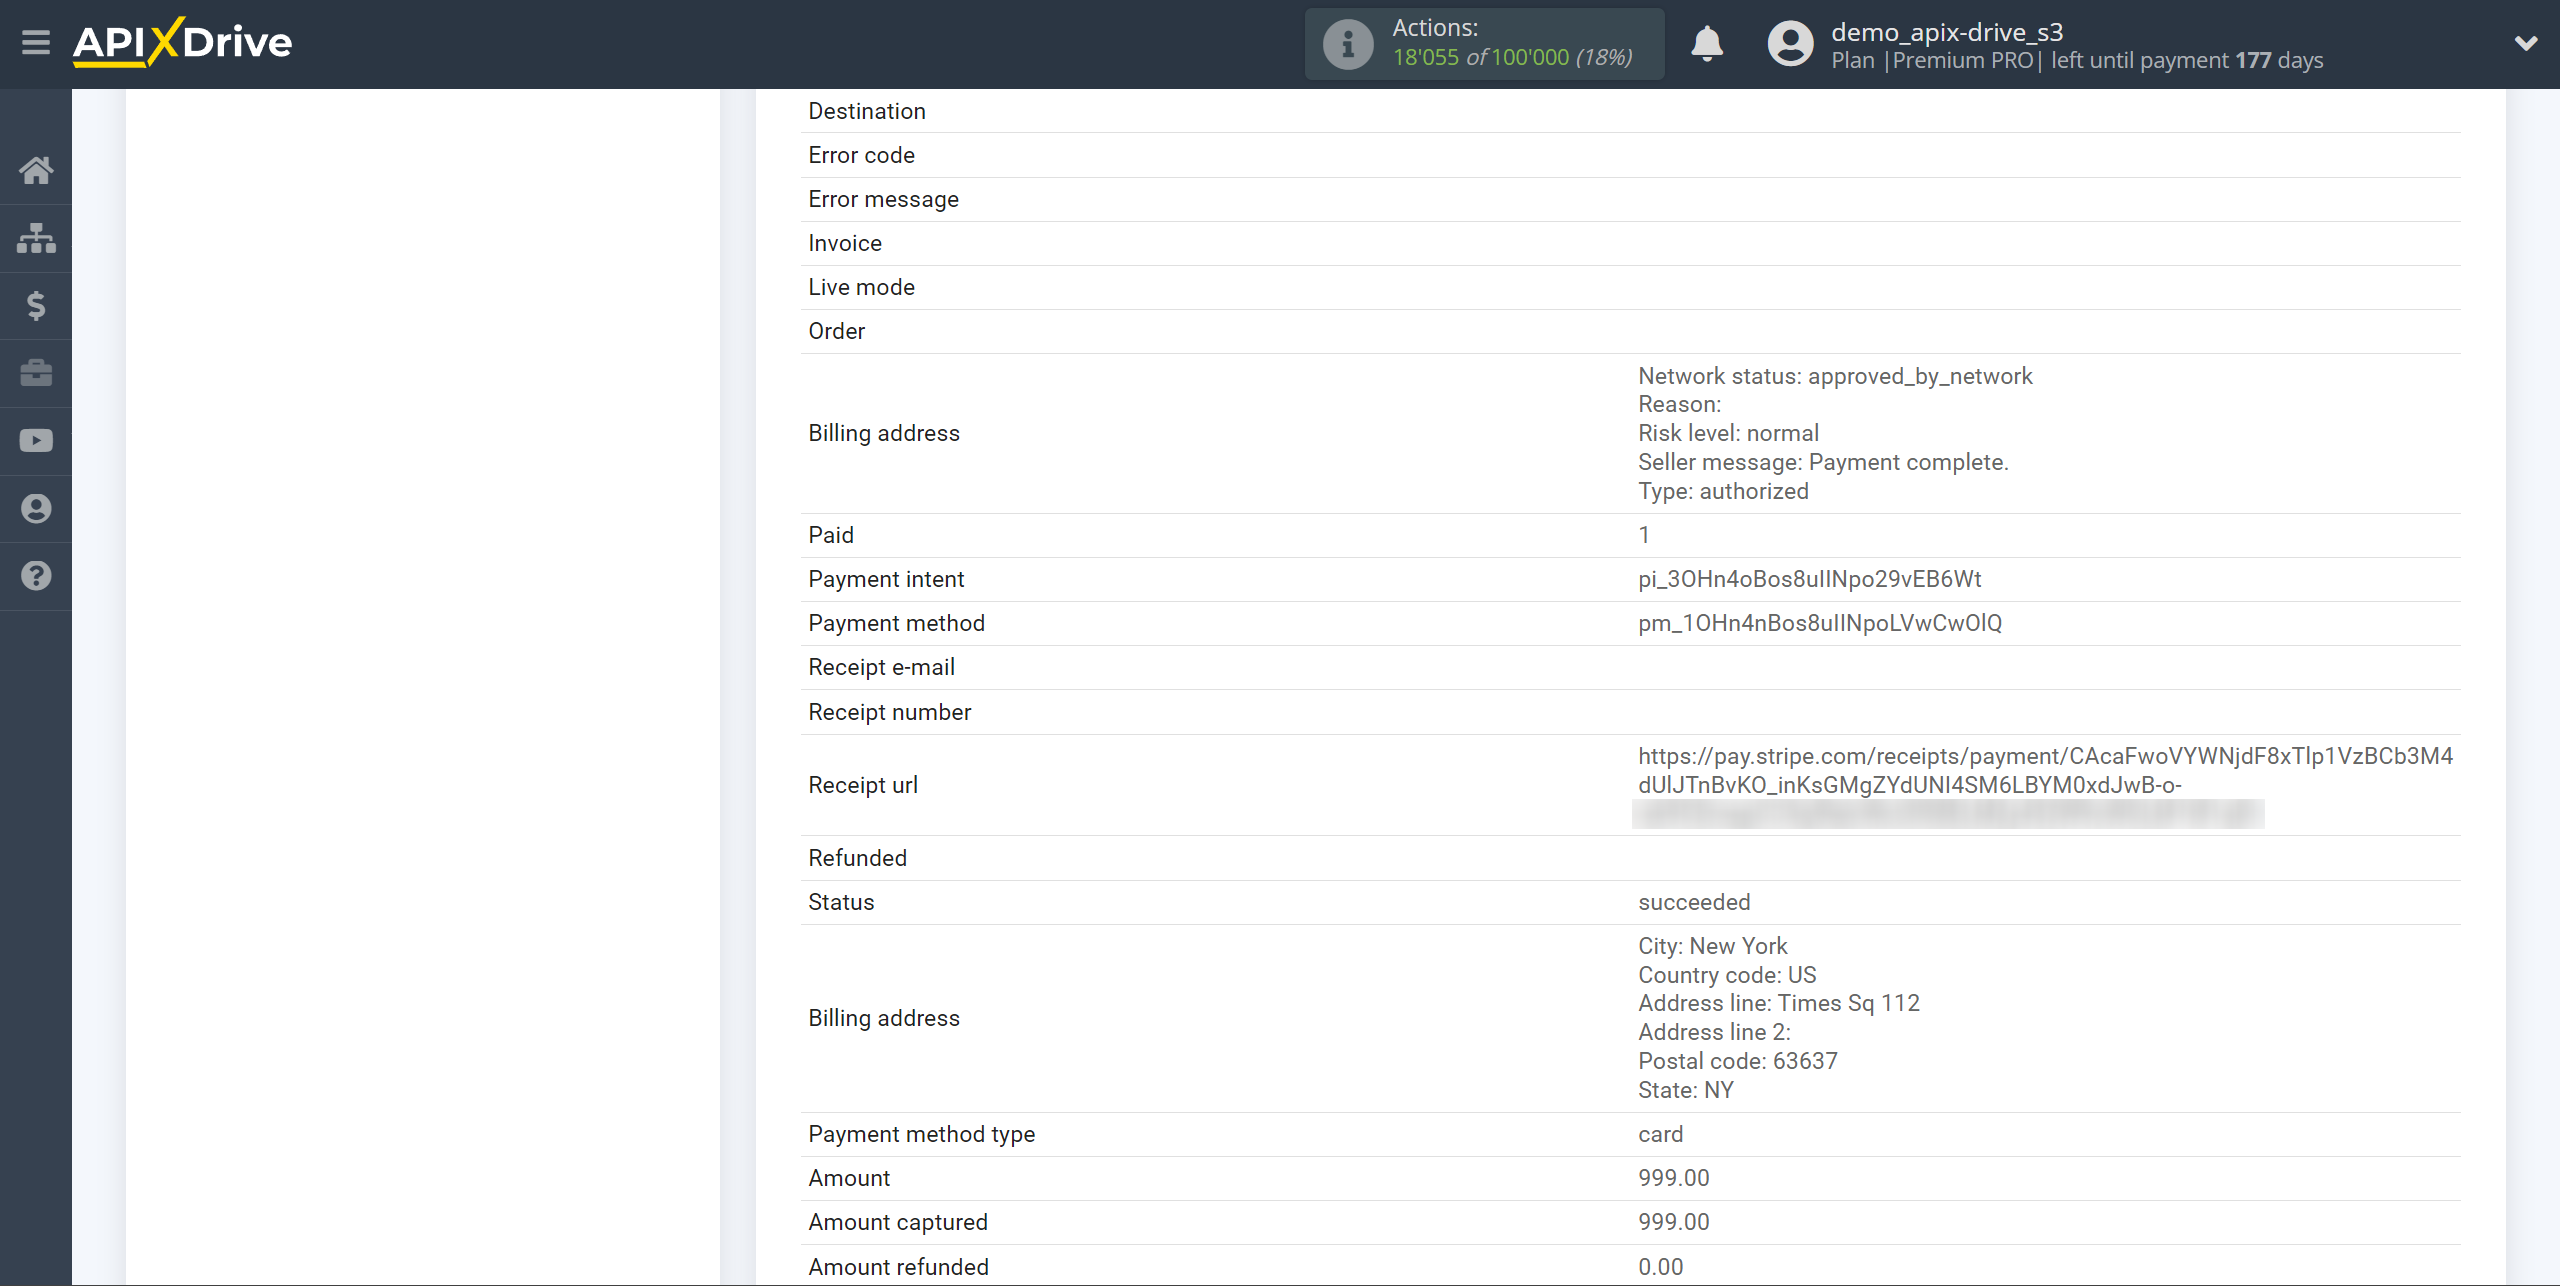The image size is (2560, 1286).
Task: Click the Amount refunded value 0.00
Action: [1660, 1267]
